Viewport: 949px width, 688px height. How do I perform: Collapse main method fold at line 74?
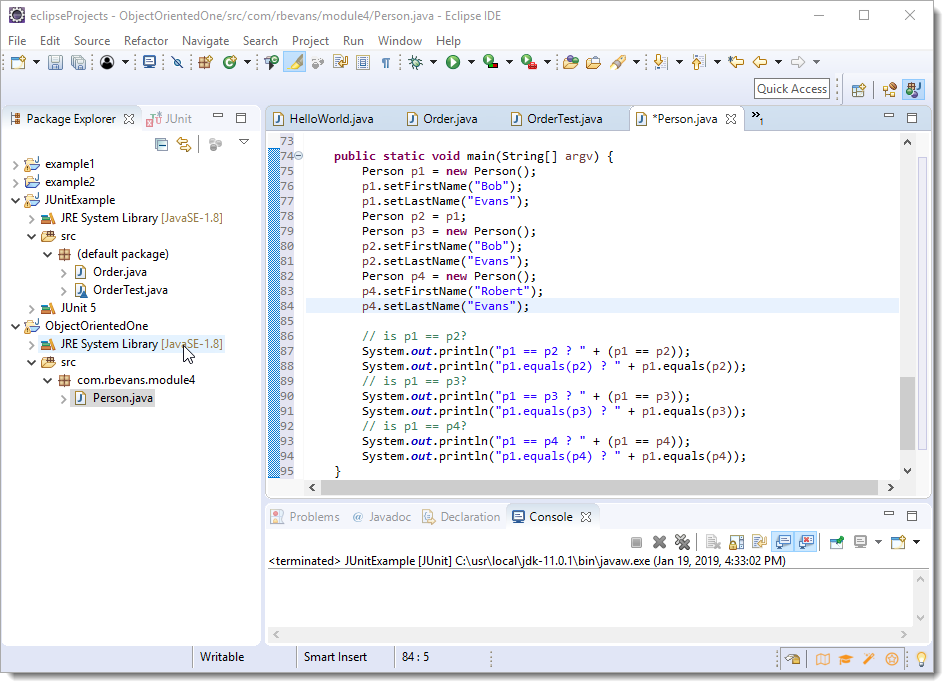click(x=299, y=156)
